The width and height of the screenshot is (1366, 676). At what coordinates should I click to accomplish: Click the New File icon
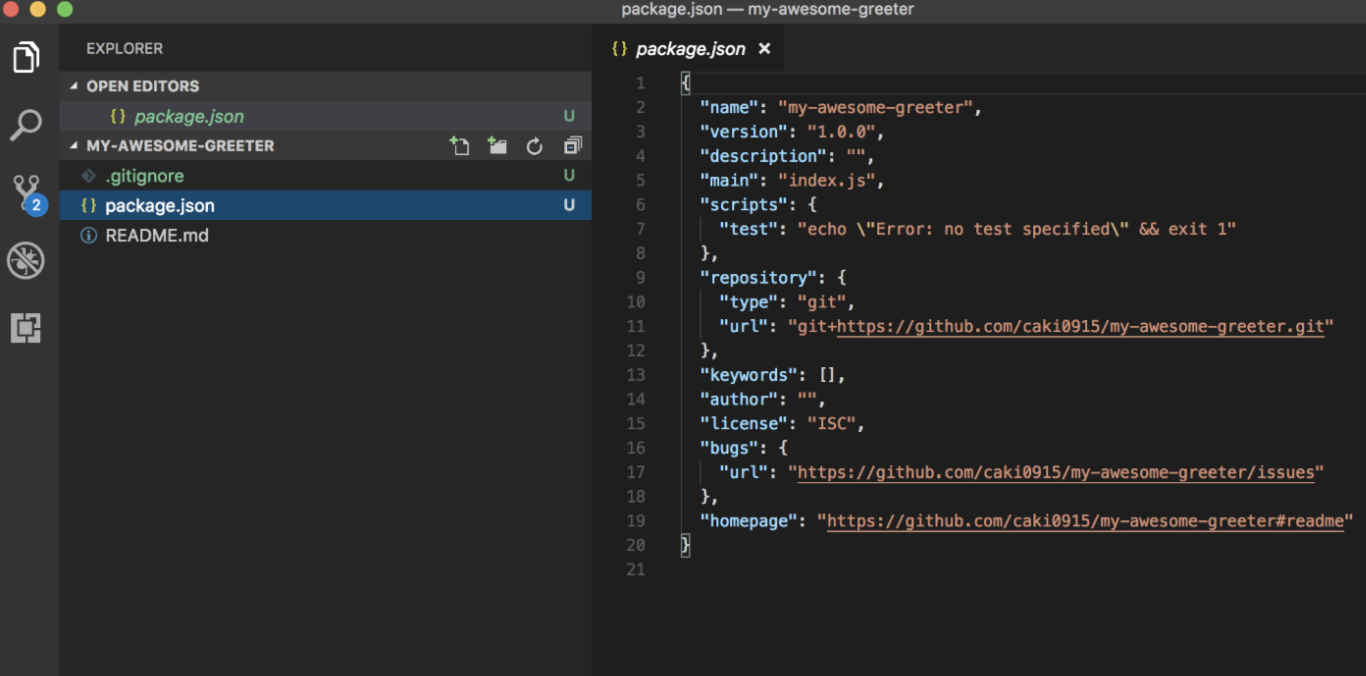pos(459,146)
